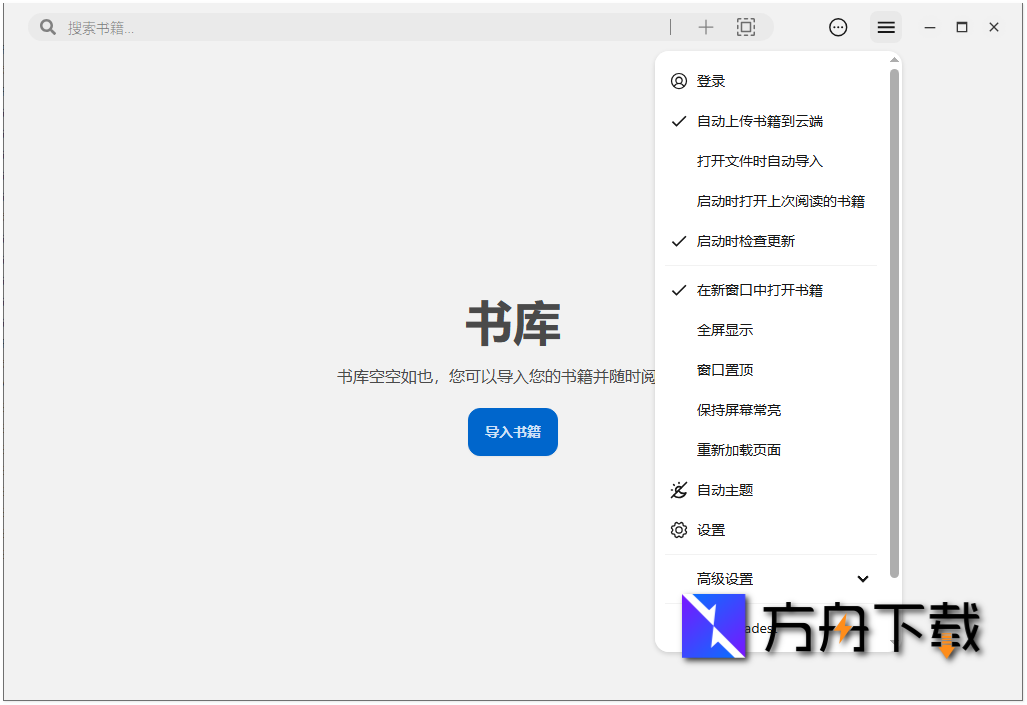Open 设置 via the gear icon
This screenshot has width=1027, height=705.
pyautogui.click(x=679, y=530)
